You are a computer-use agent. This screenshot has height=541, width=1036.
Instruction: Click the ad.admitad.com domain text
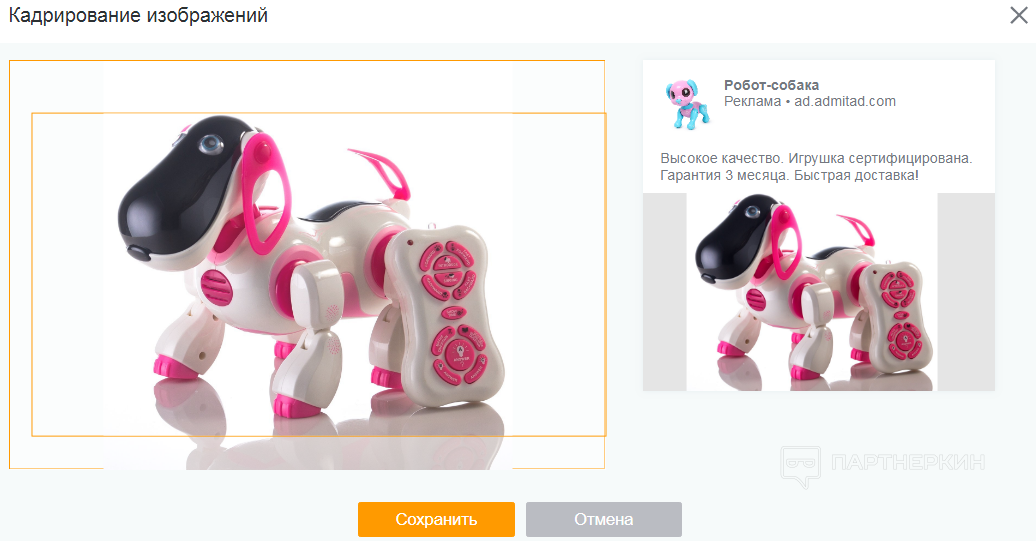(845, 101)
